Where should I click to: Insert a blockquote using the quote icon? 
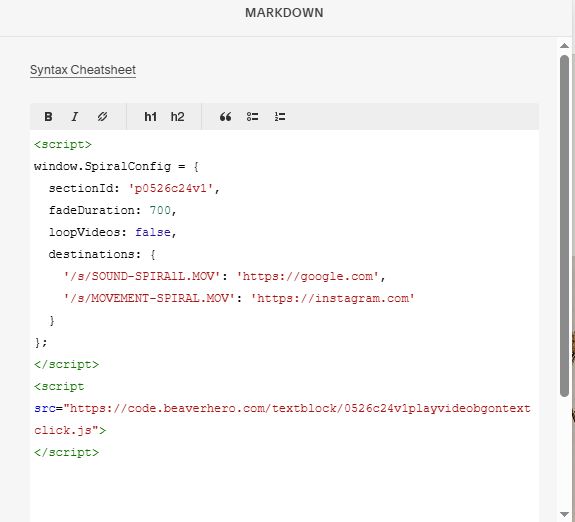225,117
